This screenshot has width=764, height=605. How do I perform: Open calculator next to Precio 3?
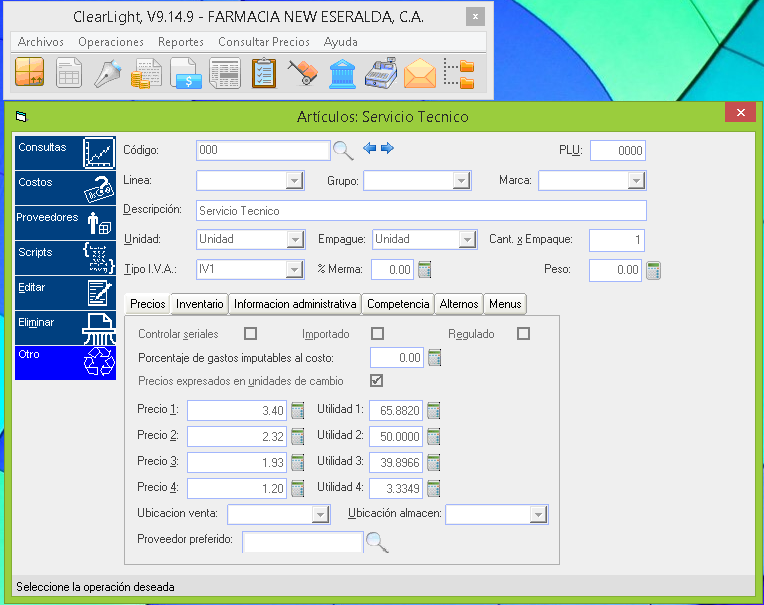(298, 462)
